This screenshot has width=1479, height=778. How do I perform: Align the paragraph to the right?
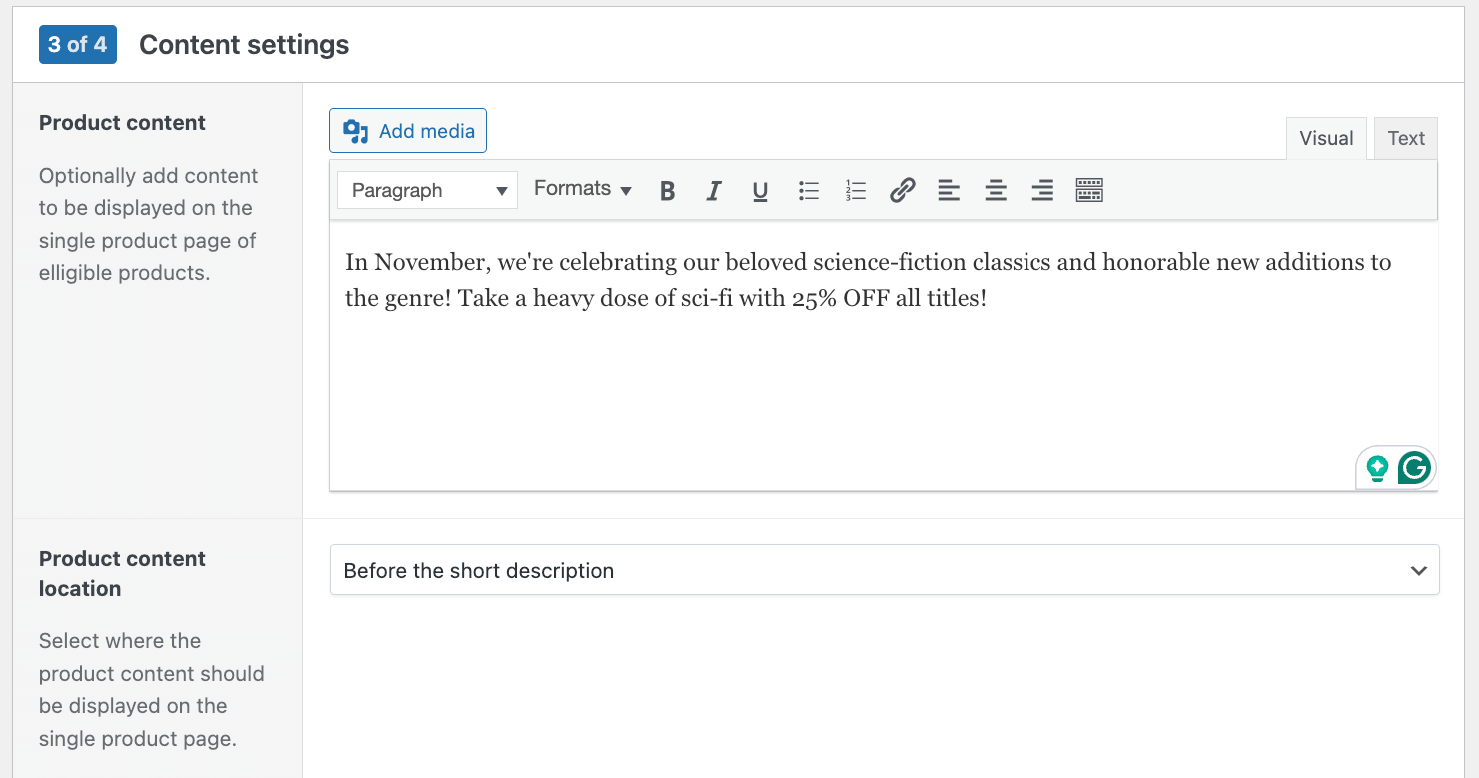tap(1041, 189)
